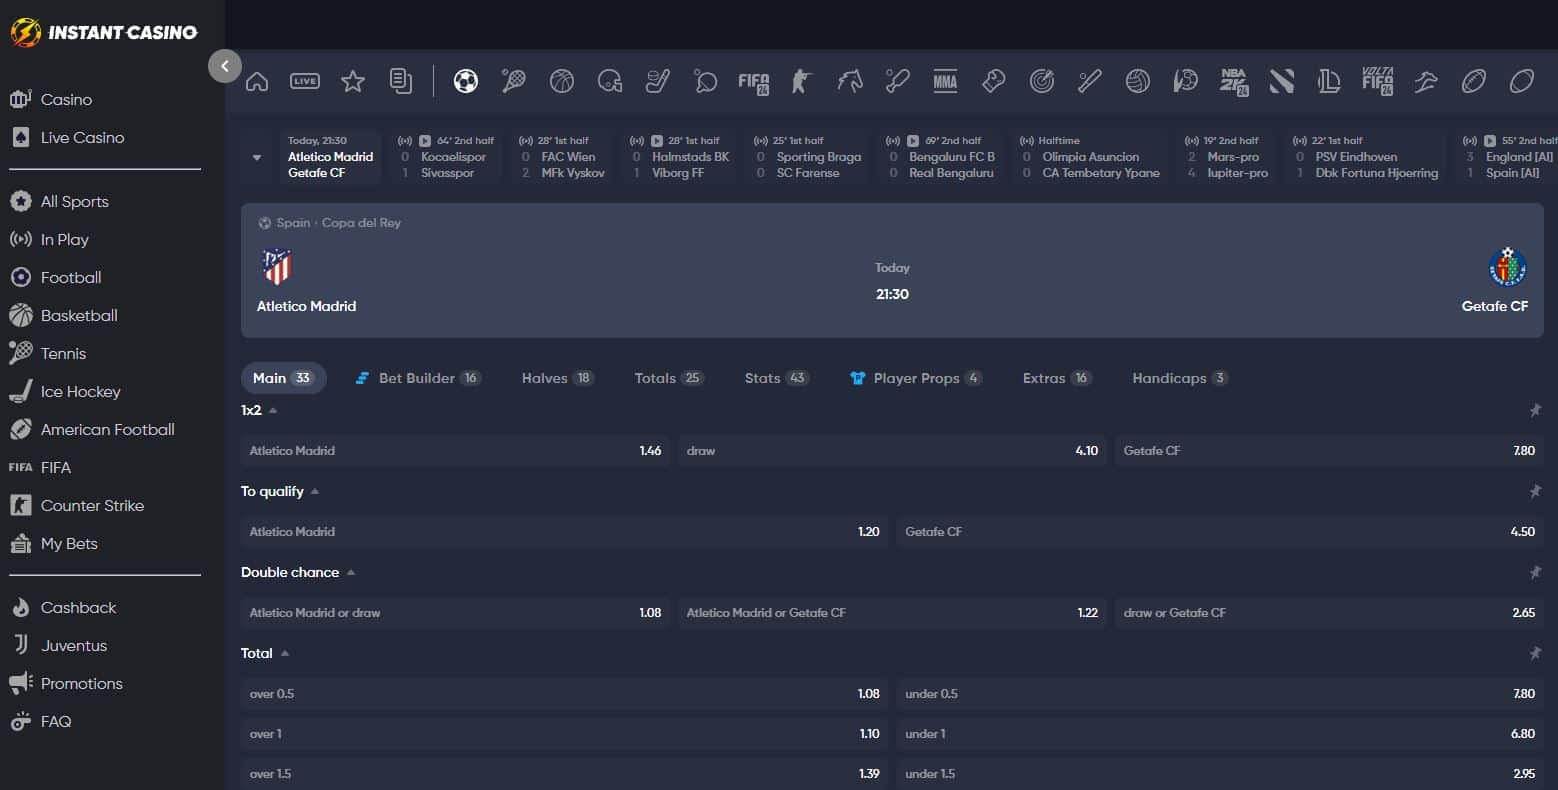Open the bet slip documents icon
This screenshot has width=1558, height=790.
[x=401, y=81]
